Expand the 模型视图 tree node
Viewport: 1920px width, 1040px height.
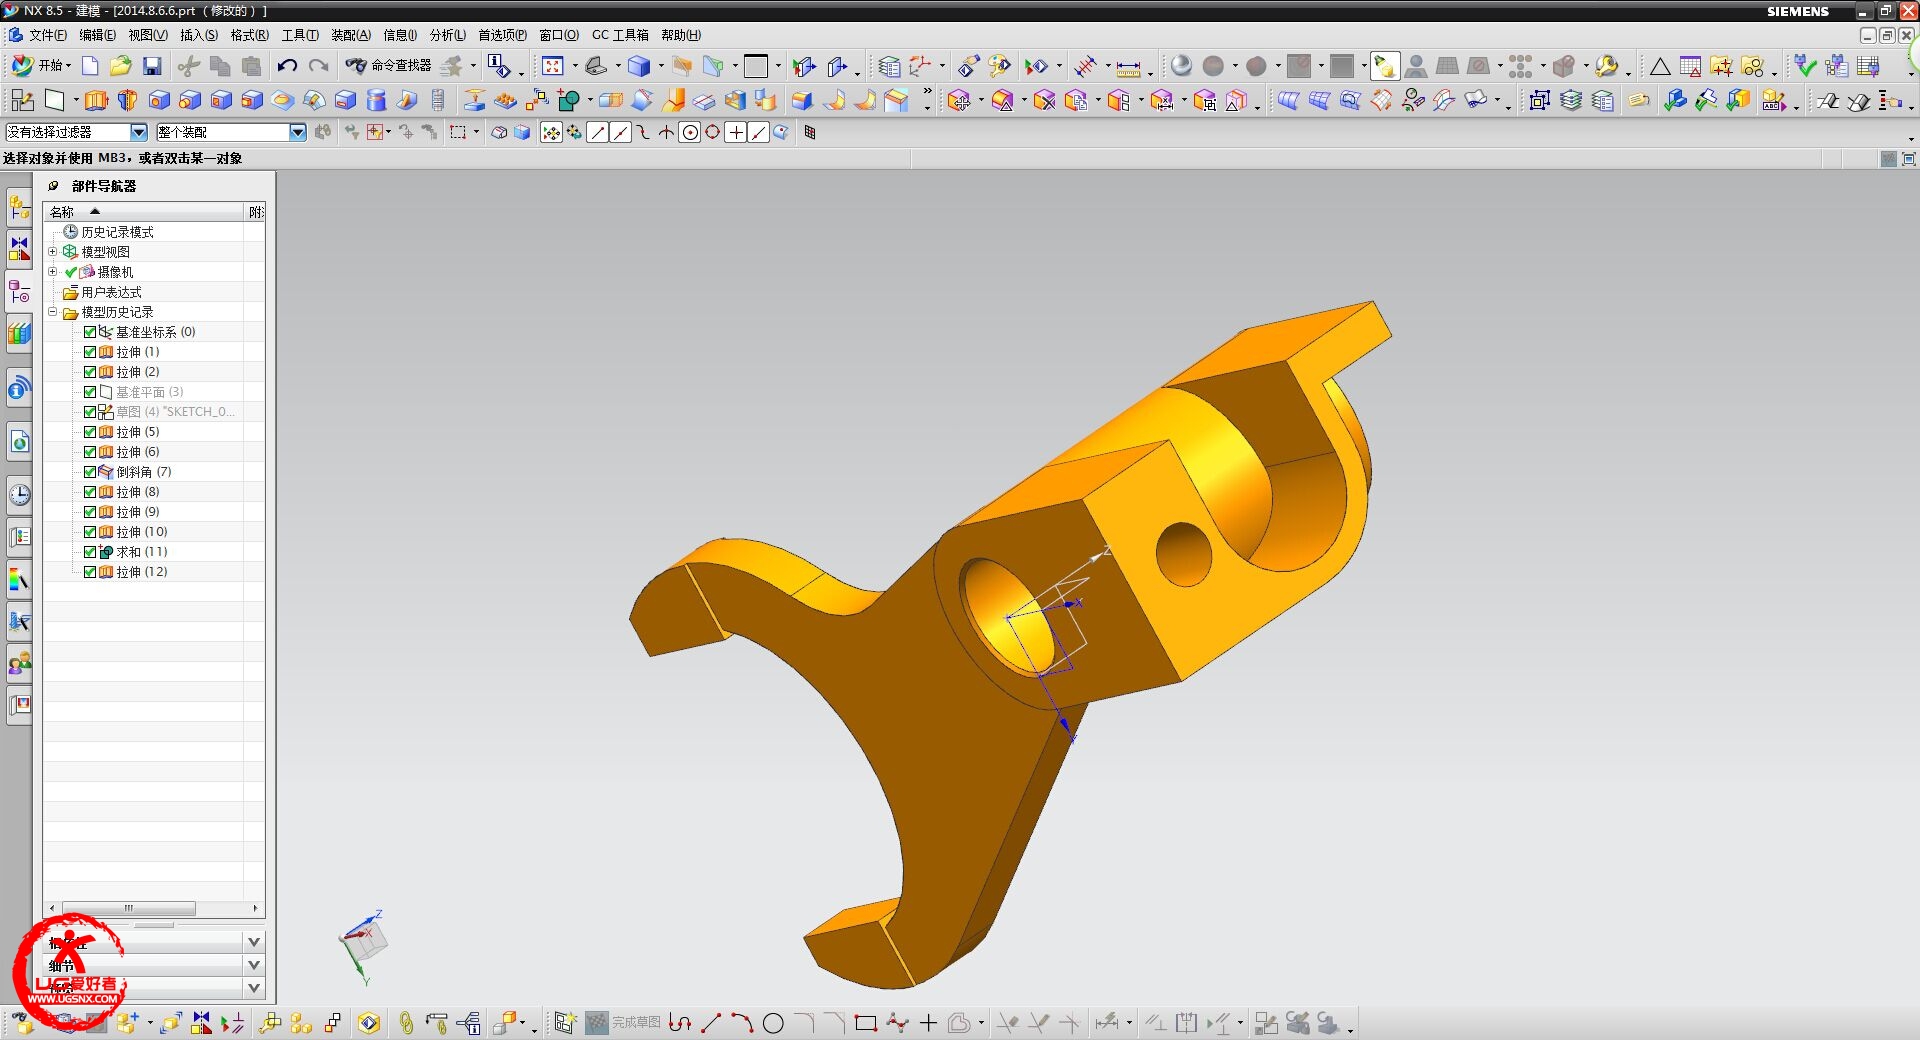point(53,252)
